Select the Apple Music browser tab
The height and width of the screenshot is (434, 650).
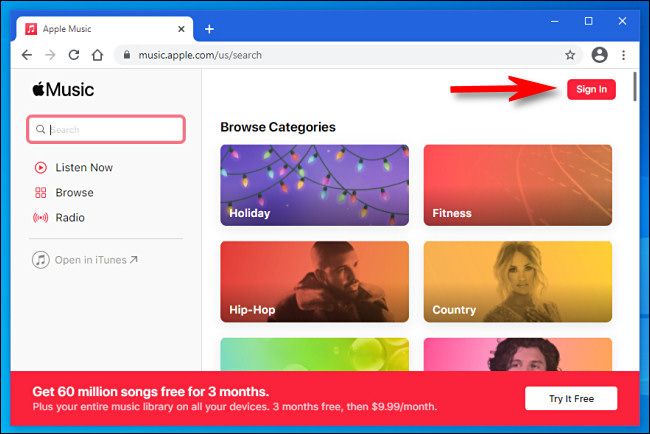(104, 29)
